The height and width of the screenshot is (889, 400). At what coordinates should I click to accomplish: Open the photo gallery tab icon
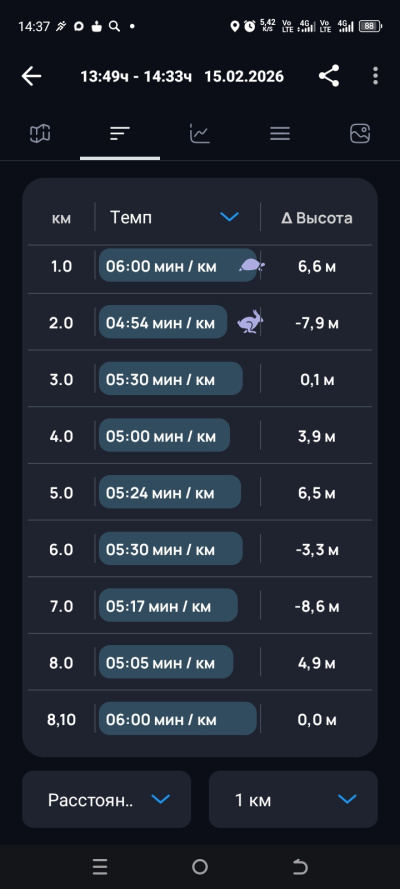coord(360,134)
